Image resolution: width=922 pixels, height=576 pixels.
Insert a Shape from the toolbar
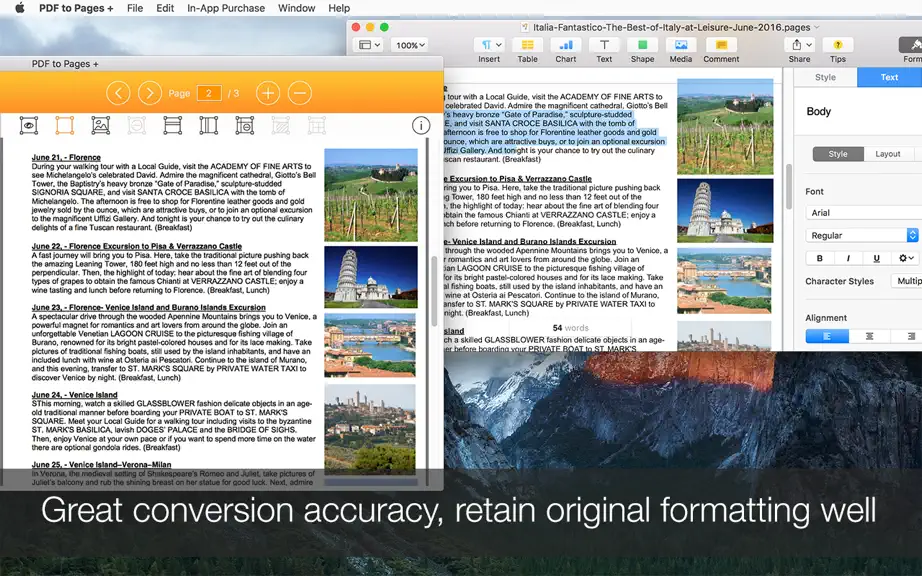pos(642,51)
